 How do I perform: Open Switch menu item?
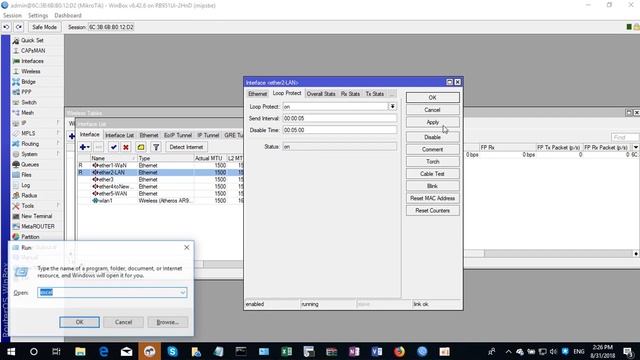[x=29, y=102]
